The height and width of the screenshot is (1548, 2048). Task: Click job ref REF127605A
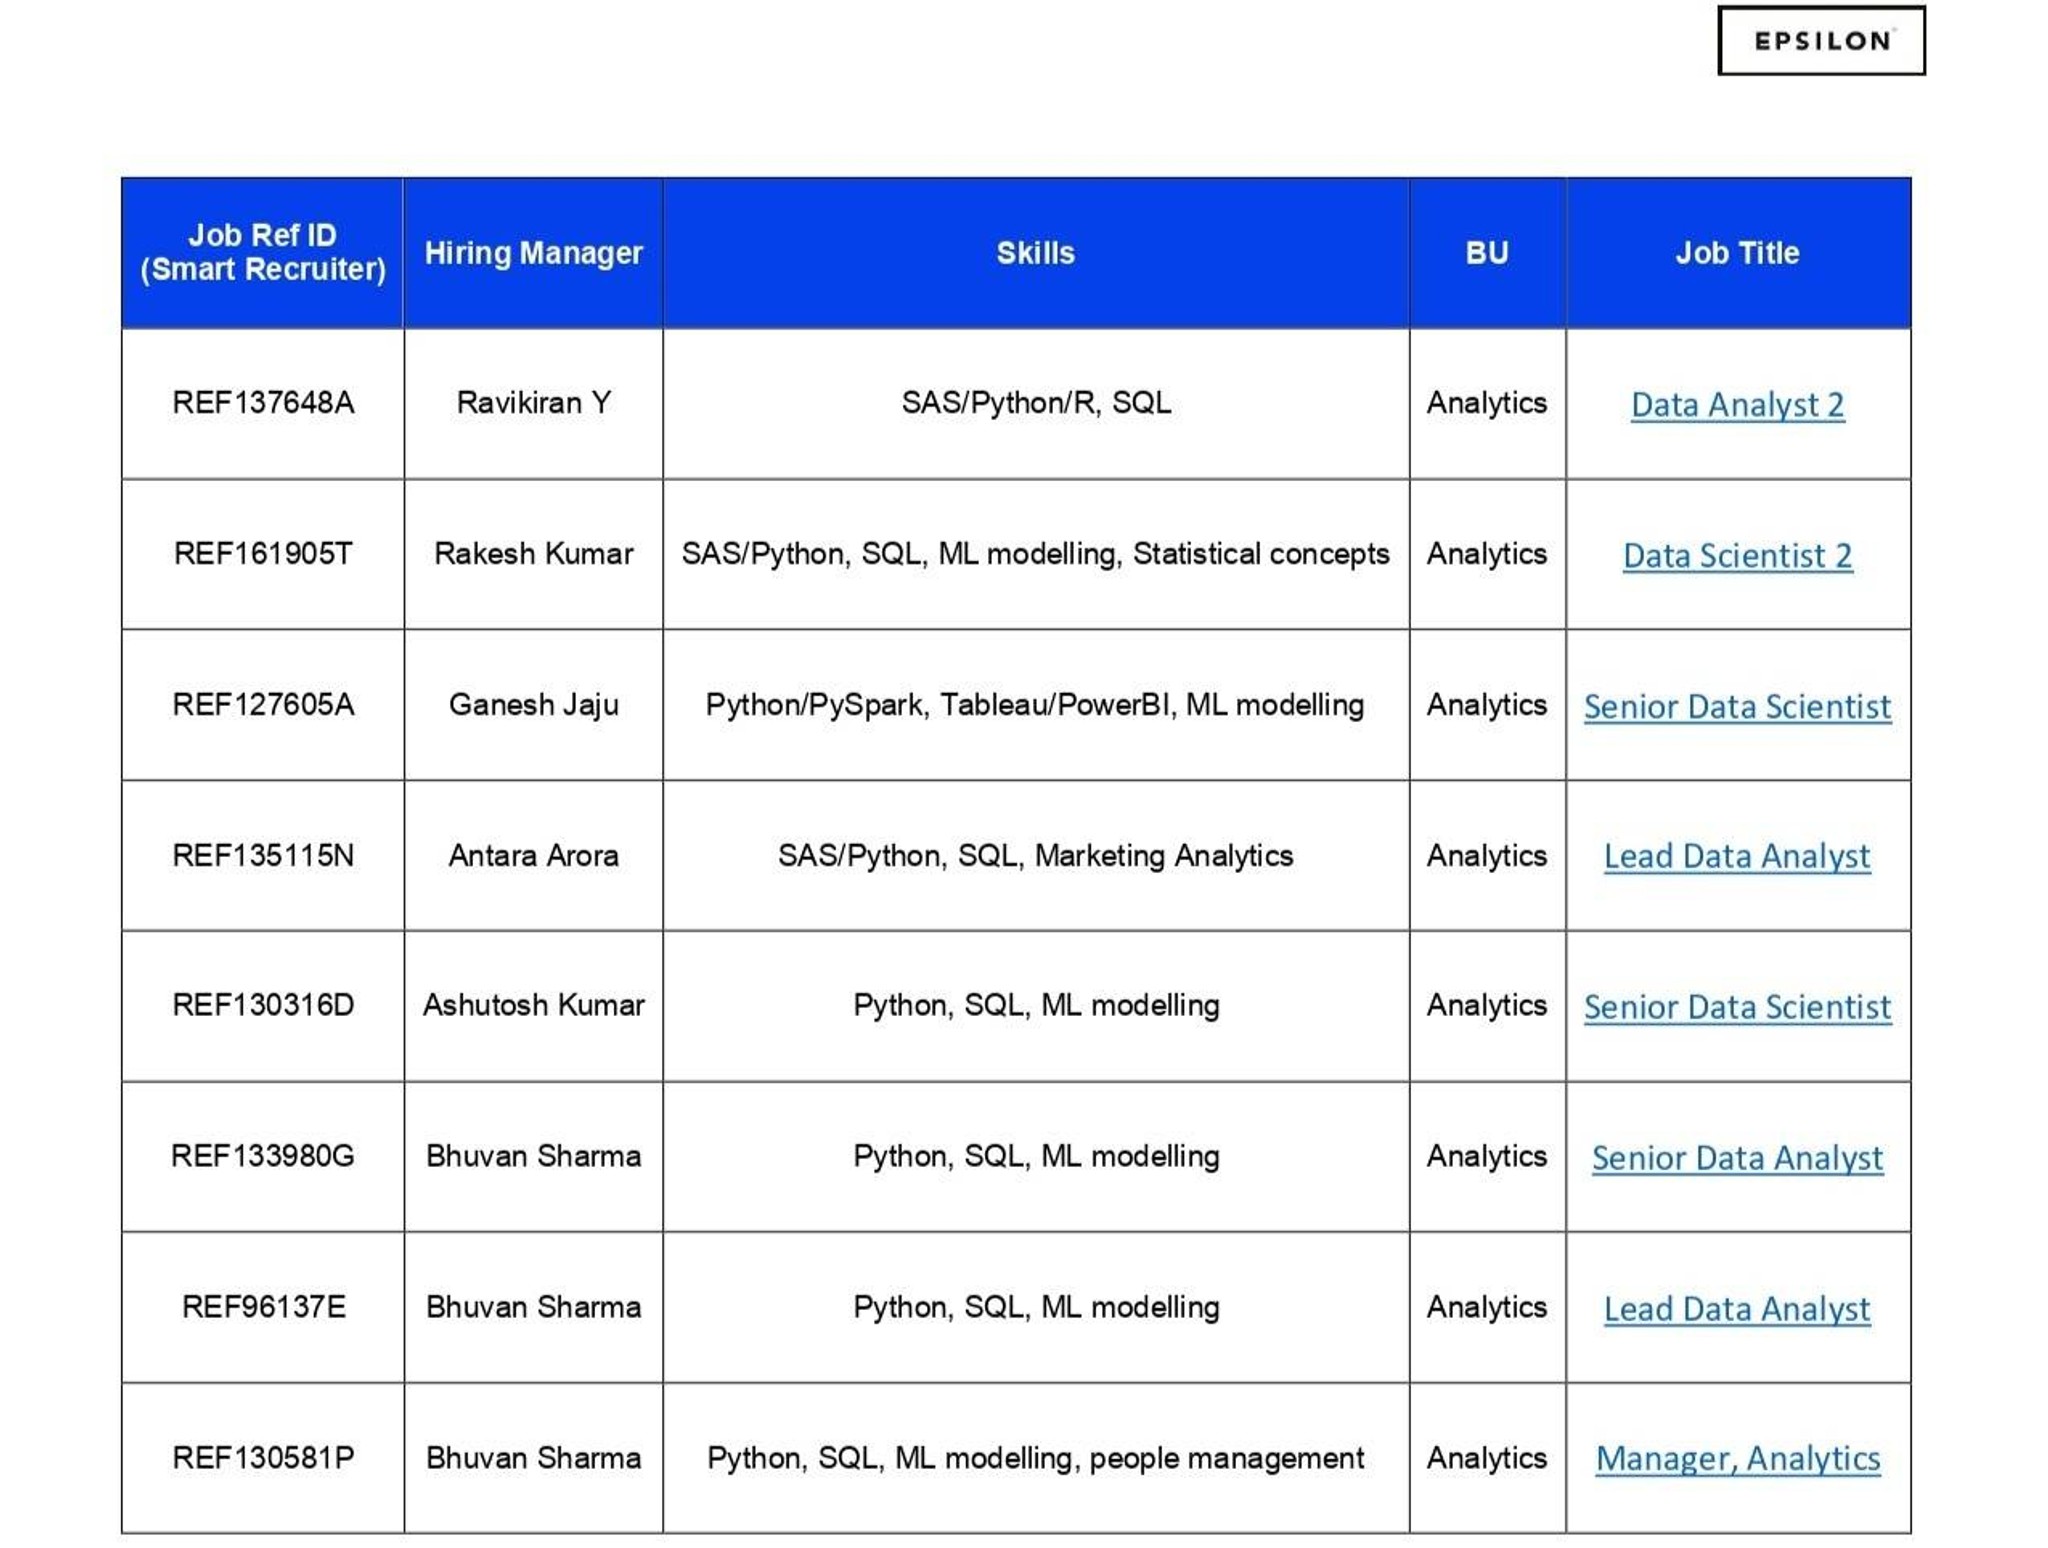tap(263, 704)
